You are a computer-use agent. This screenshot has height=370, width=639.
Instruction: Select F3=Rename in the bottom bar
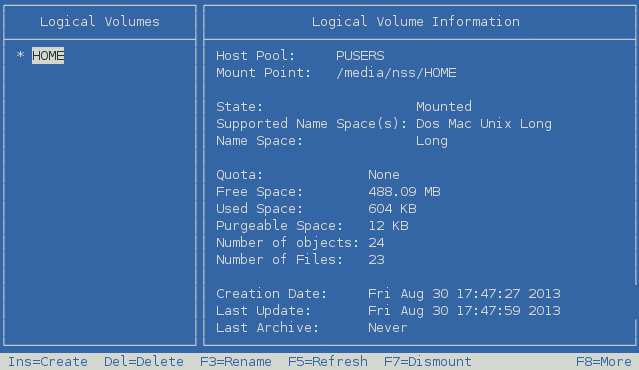click(236, 361)
